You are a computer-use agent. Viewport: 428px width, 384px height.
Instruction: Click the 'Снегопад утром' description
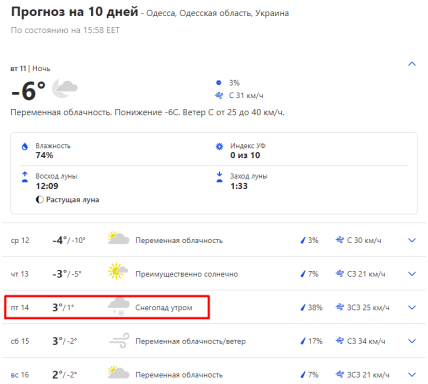[x=164, y=307]
